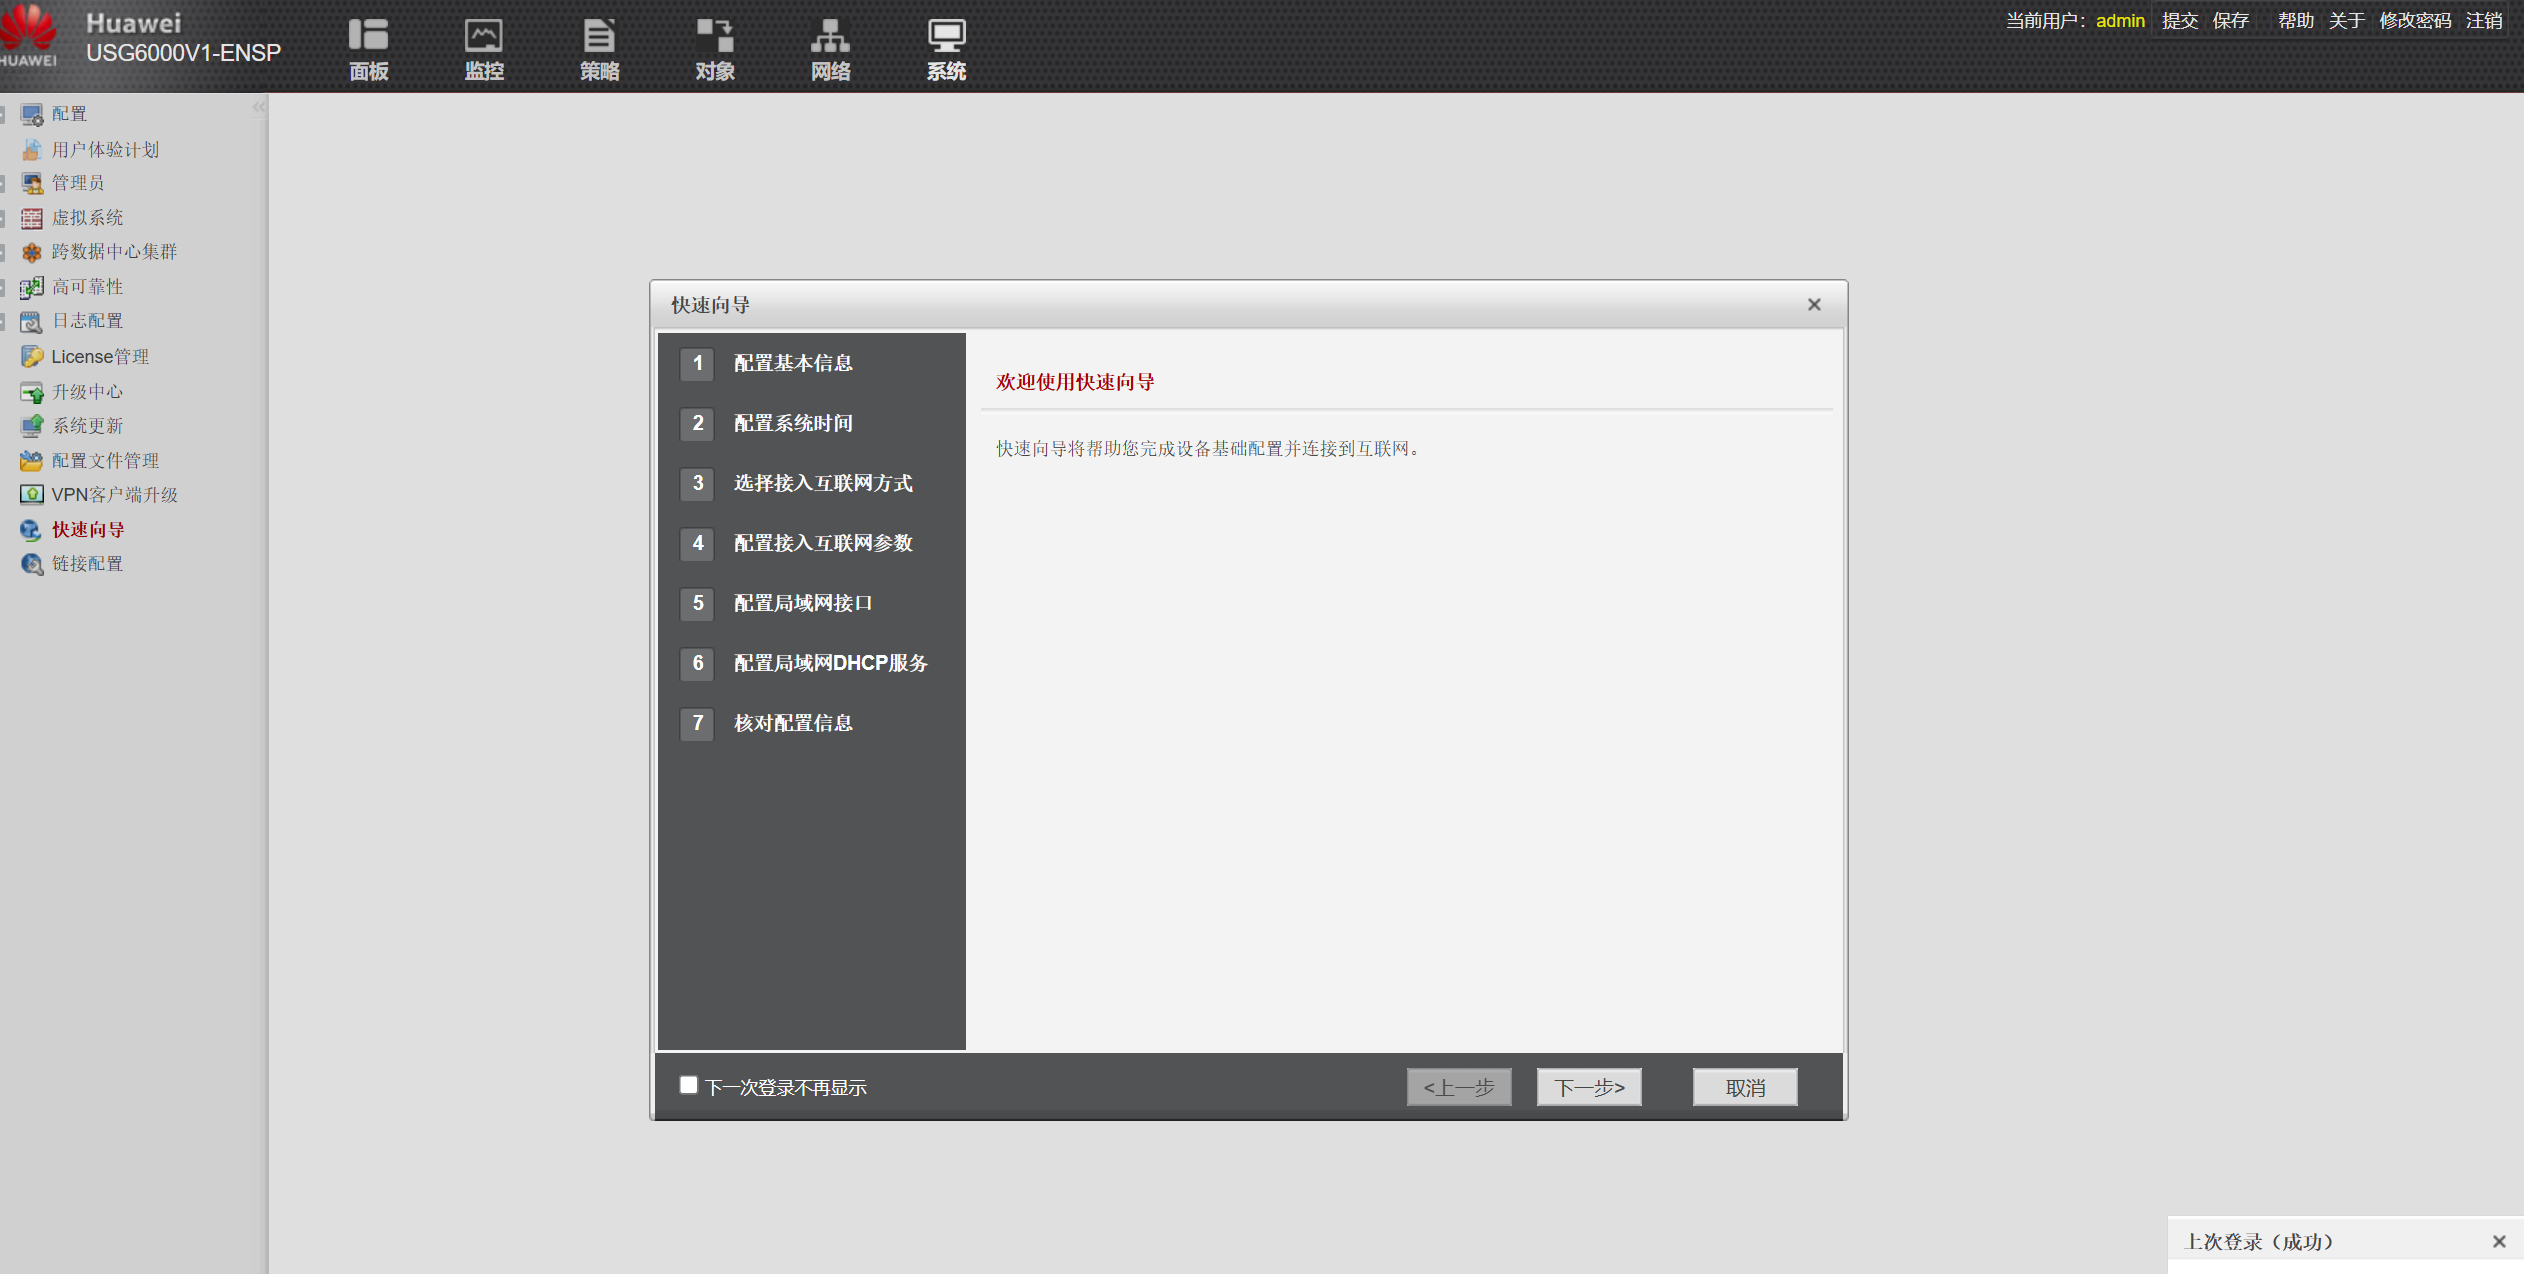Screen dimensions: 2524x1274
Task: Select 链接配置 in sidebar
Action: (87, 564)
